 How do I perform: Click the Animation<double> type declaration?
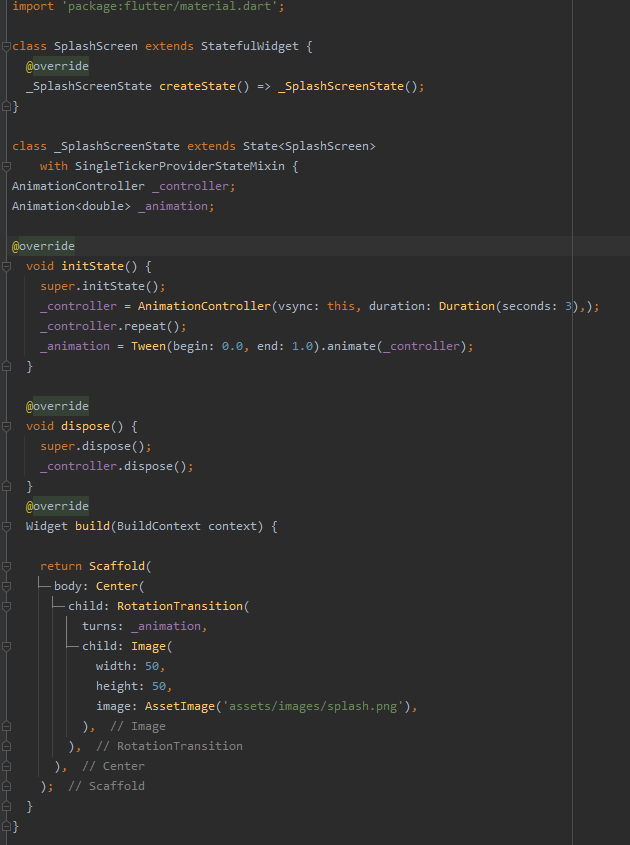click(x=71, y=206)
